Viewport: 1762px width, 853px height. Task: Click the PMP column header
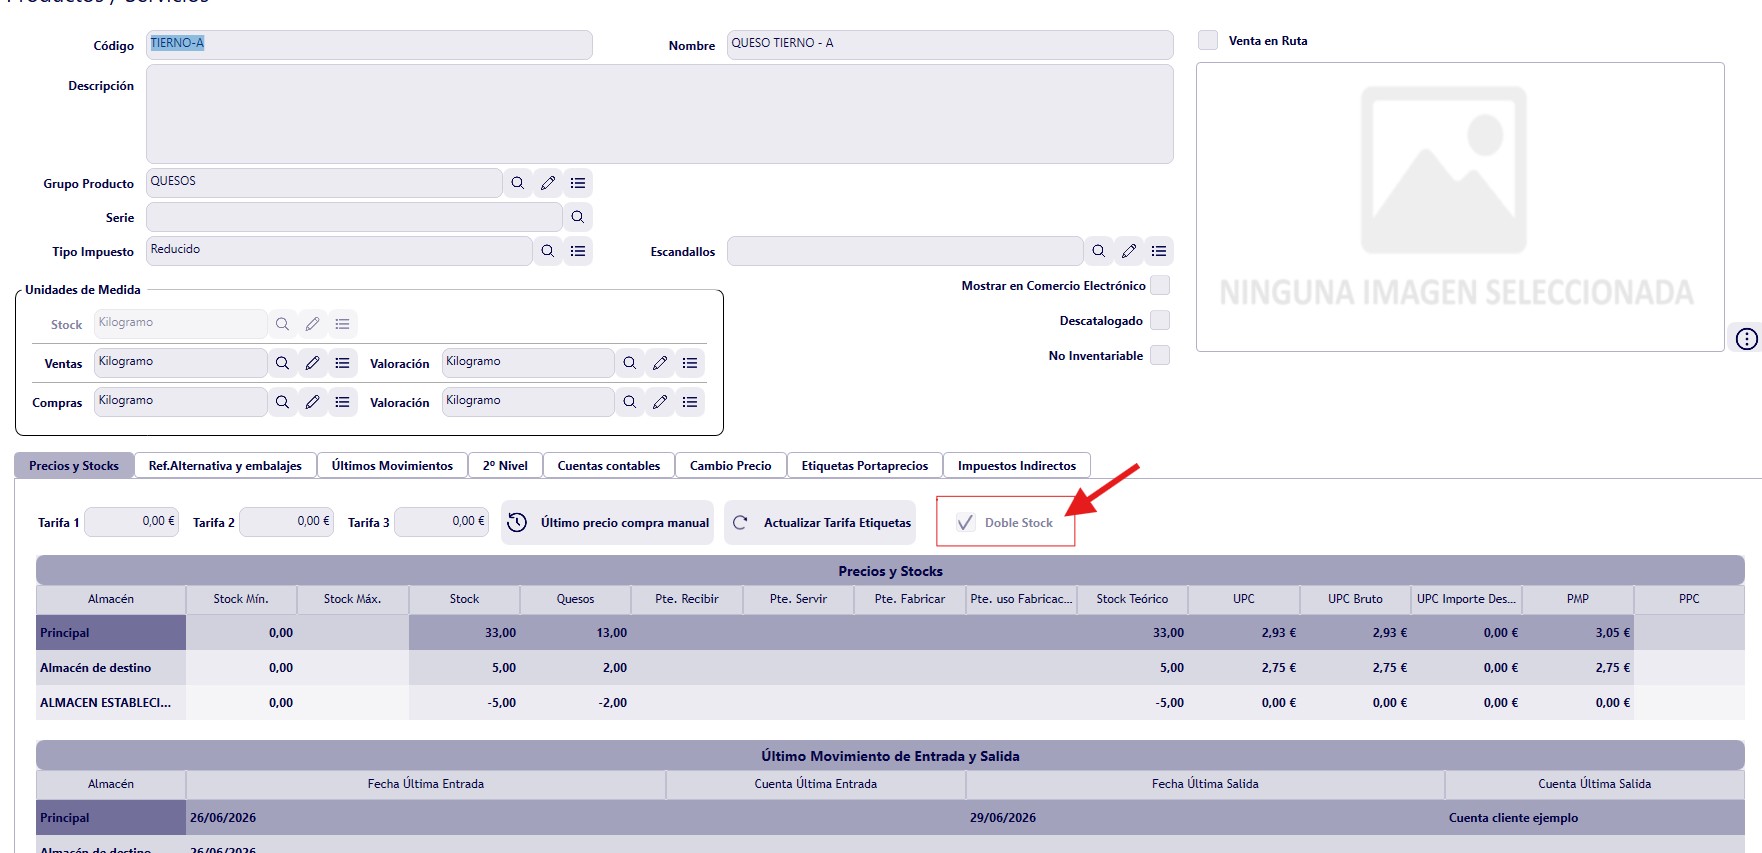click(x=1578, y=599)
